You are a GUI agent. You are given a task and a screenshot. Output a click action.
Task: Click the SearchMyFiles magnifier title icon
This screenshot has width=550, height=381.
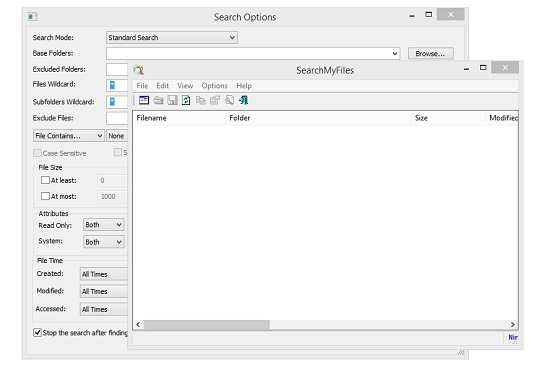139,70
